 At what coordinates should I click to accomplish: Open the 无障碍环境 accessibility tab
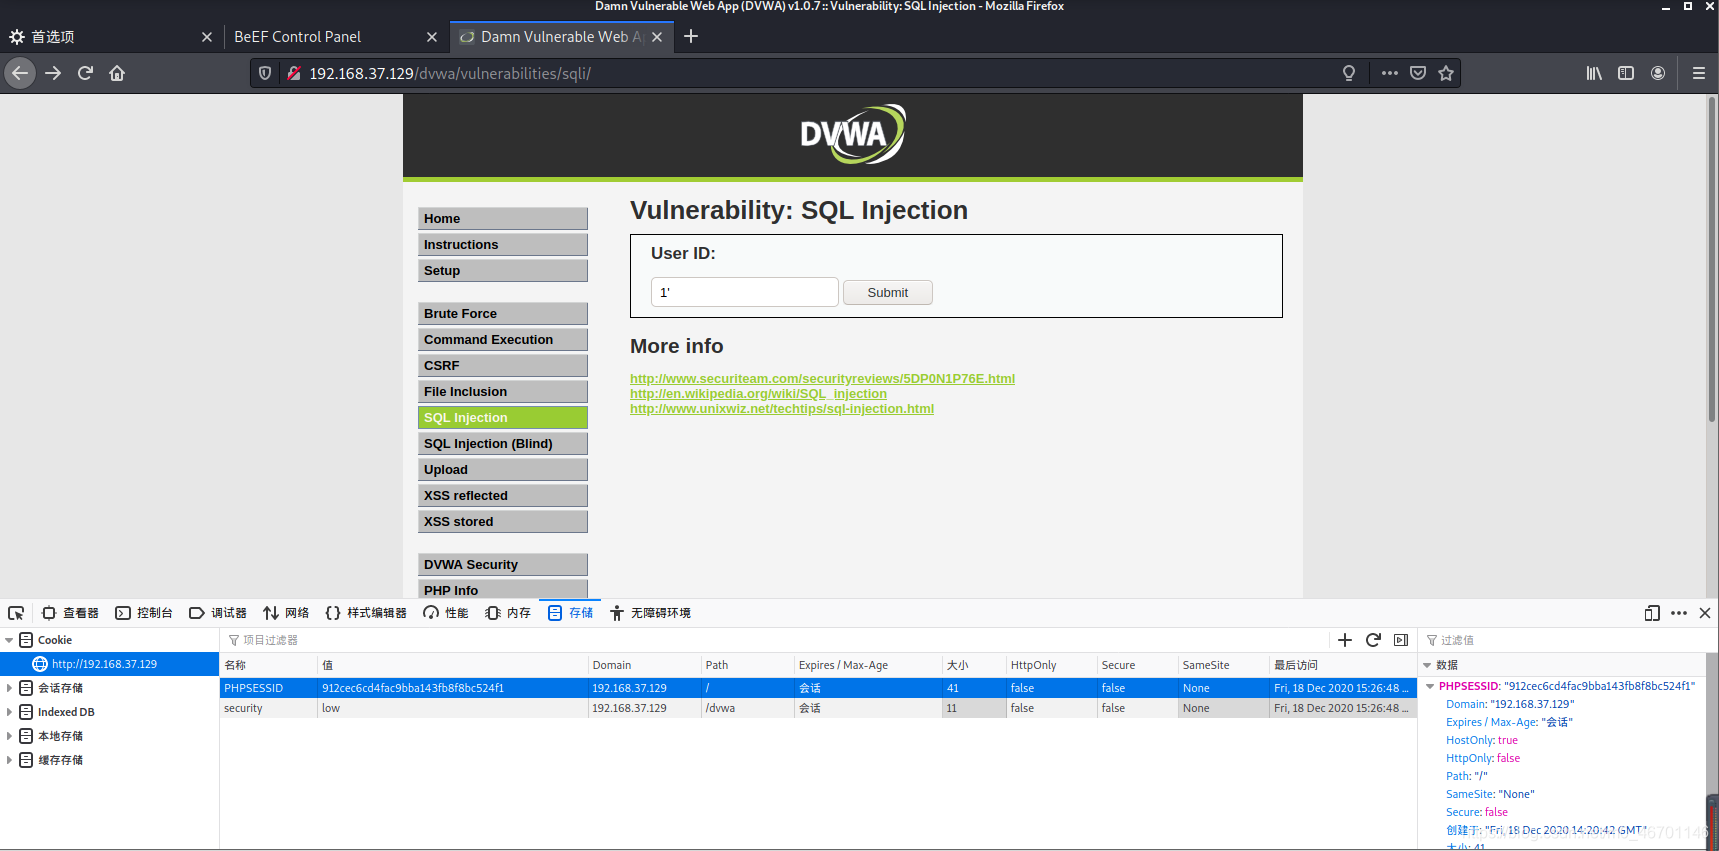click(x=650, y=613)
